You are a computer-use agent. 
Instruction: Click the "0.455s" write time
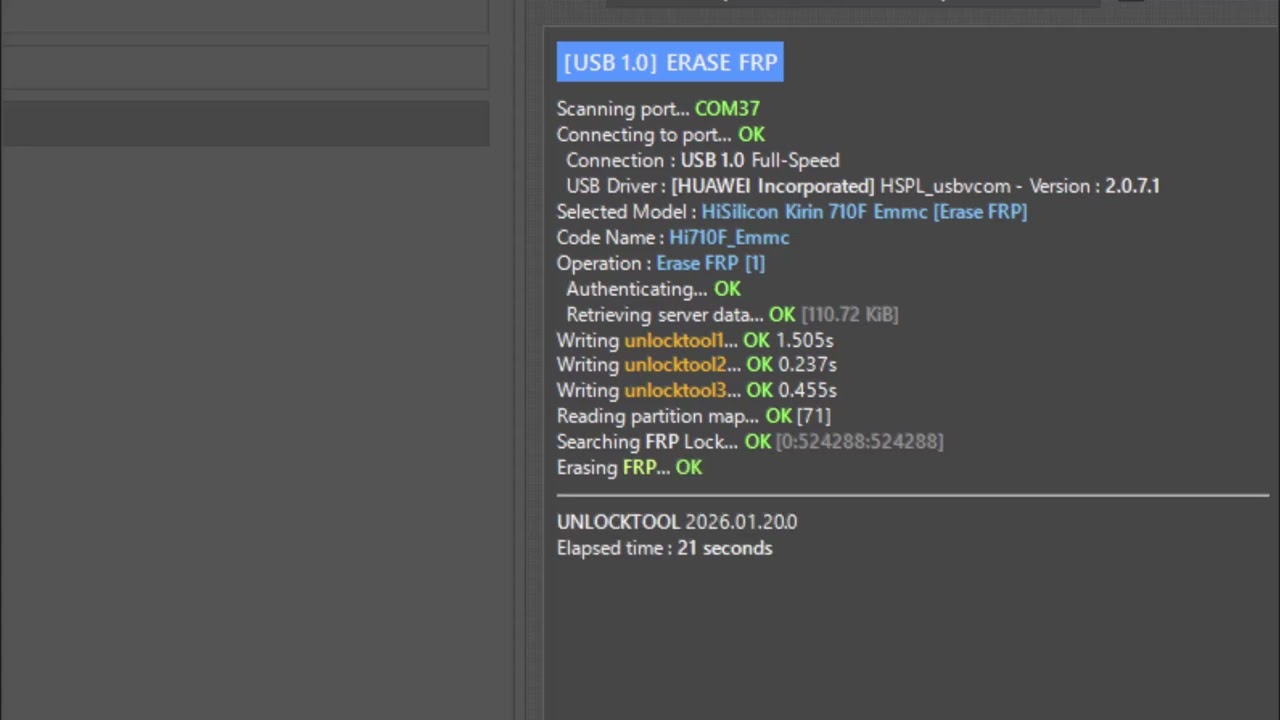click(x=808, y=391)
